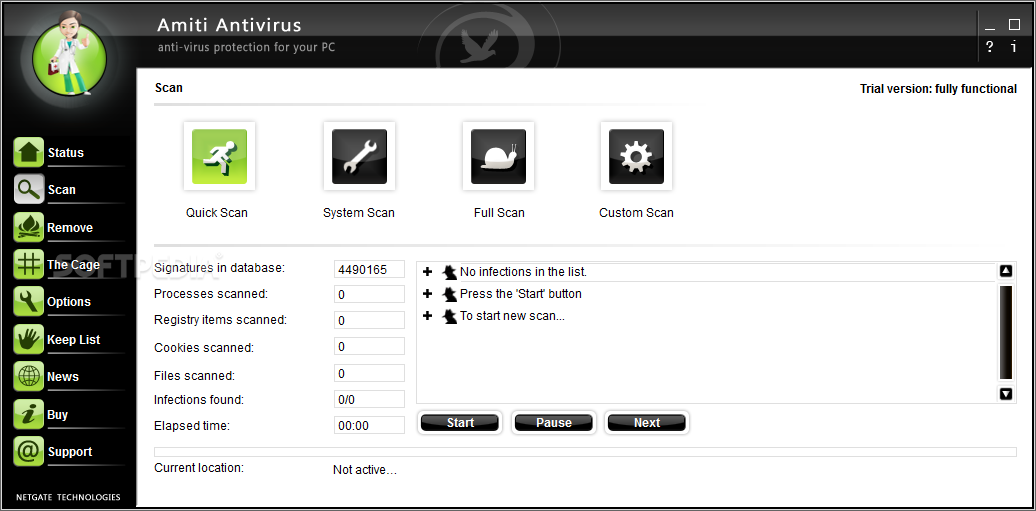Start a Quick Scan via running-man icon
This screenshot has height=511, width=1036.
pos(219,156)
